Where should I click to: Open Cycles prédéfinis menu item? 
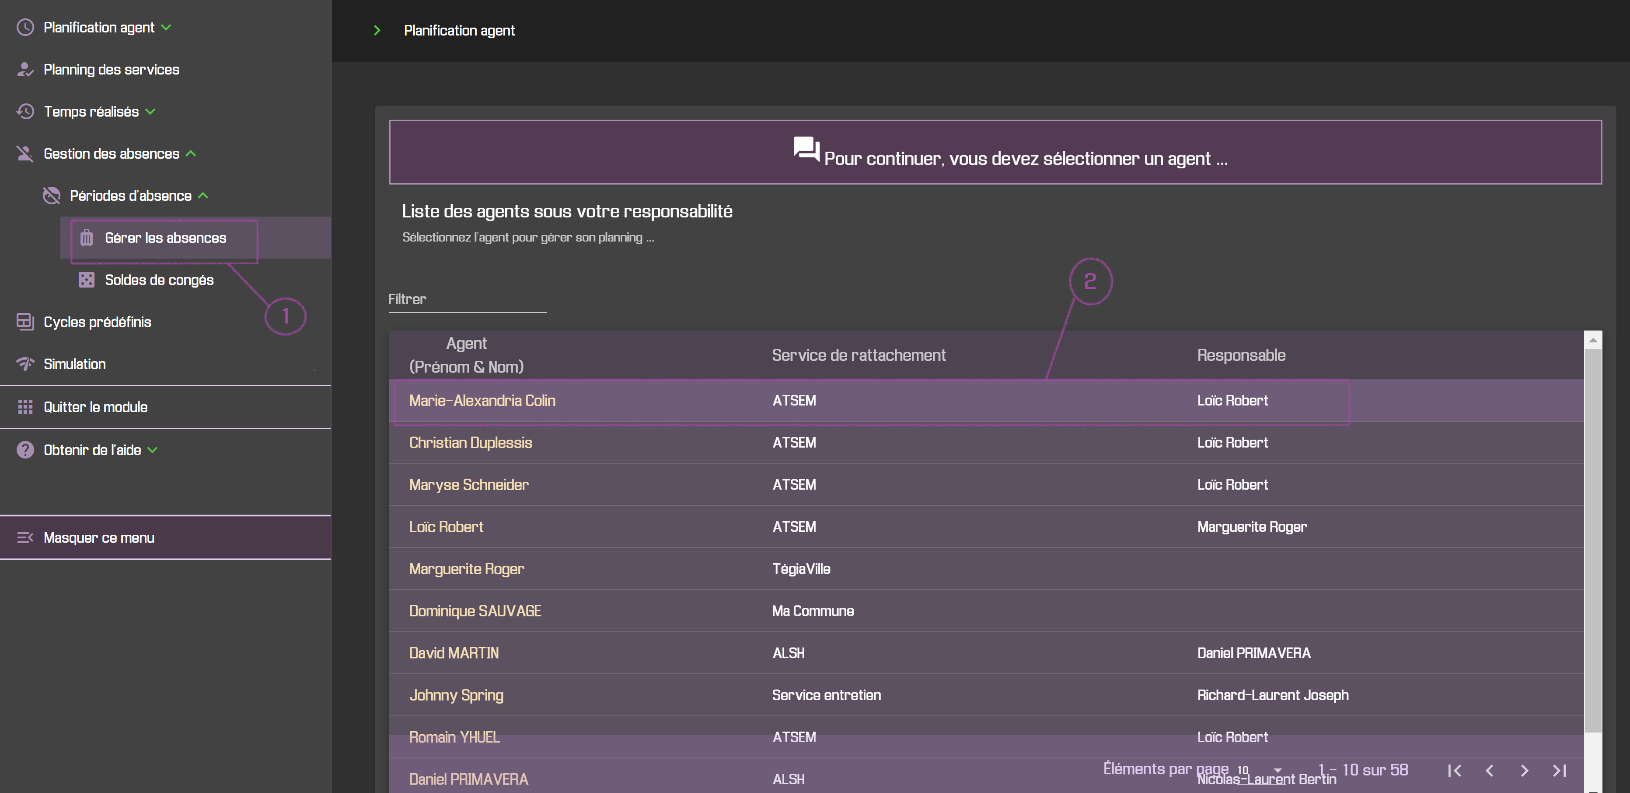click(97, 322)
